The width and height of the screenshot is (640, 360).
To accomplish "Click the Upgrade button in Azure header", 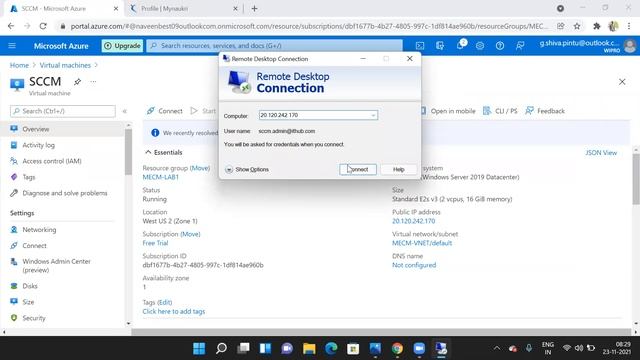I will (x=122, y=46).
